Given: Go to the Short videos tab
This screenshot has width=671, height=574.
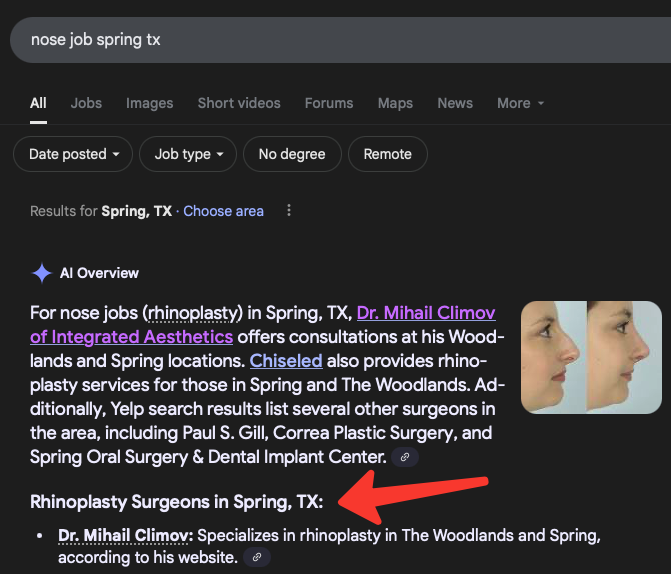Looking at the screenshot, I should pyautogui.click(x=239, y=103).
